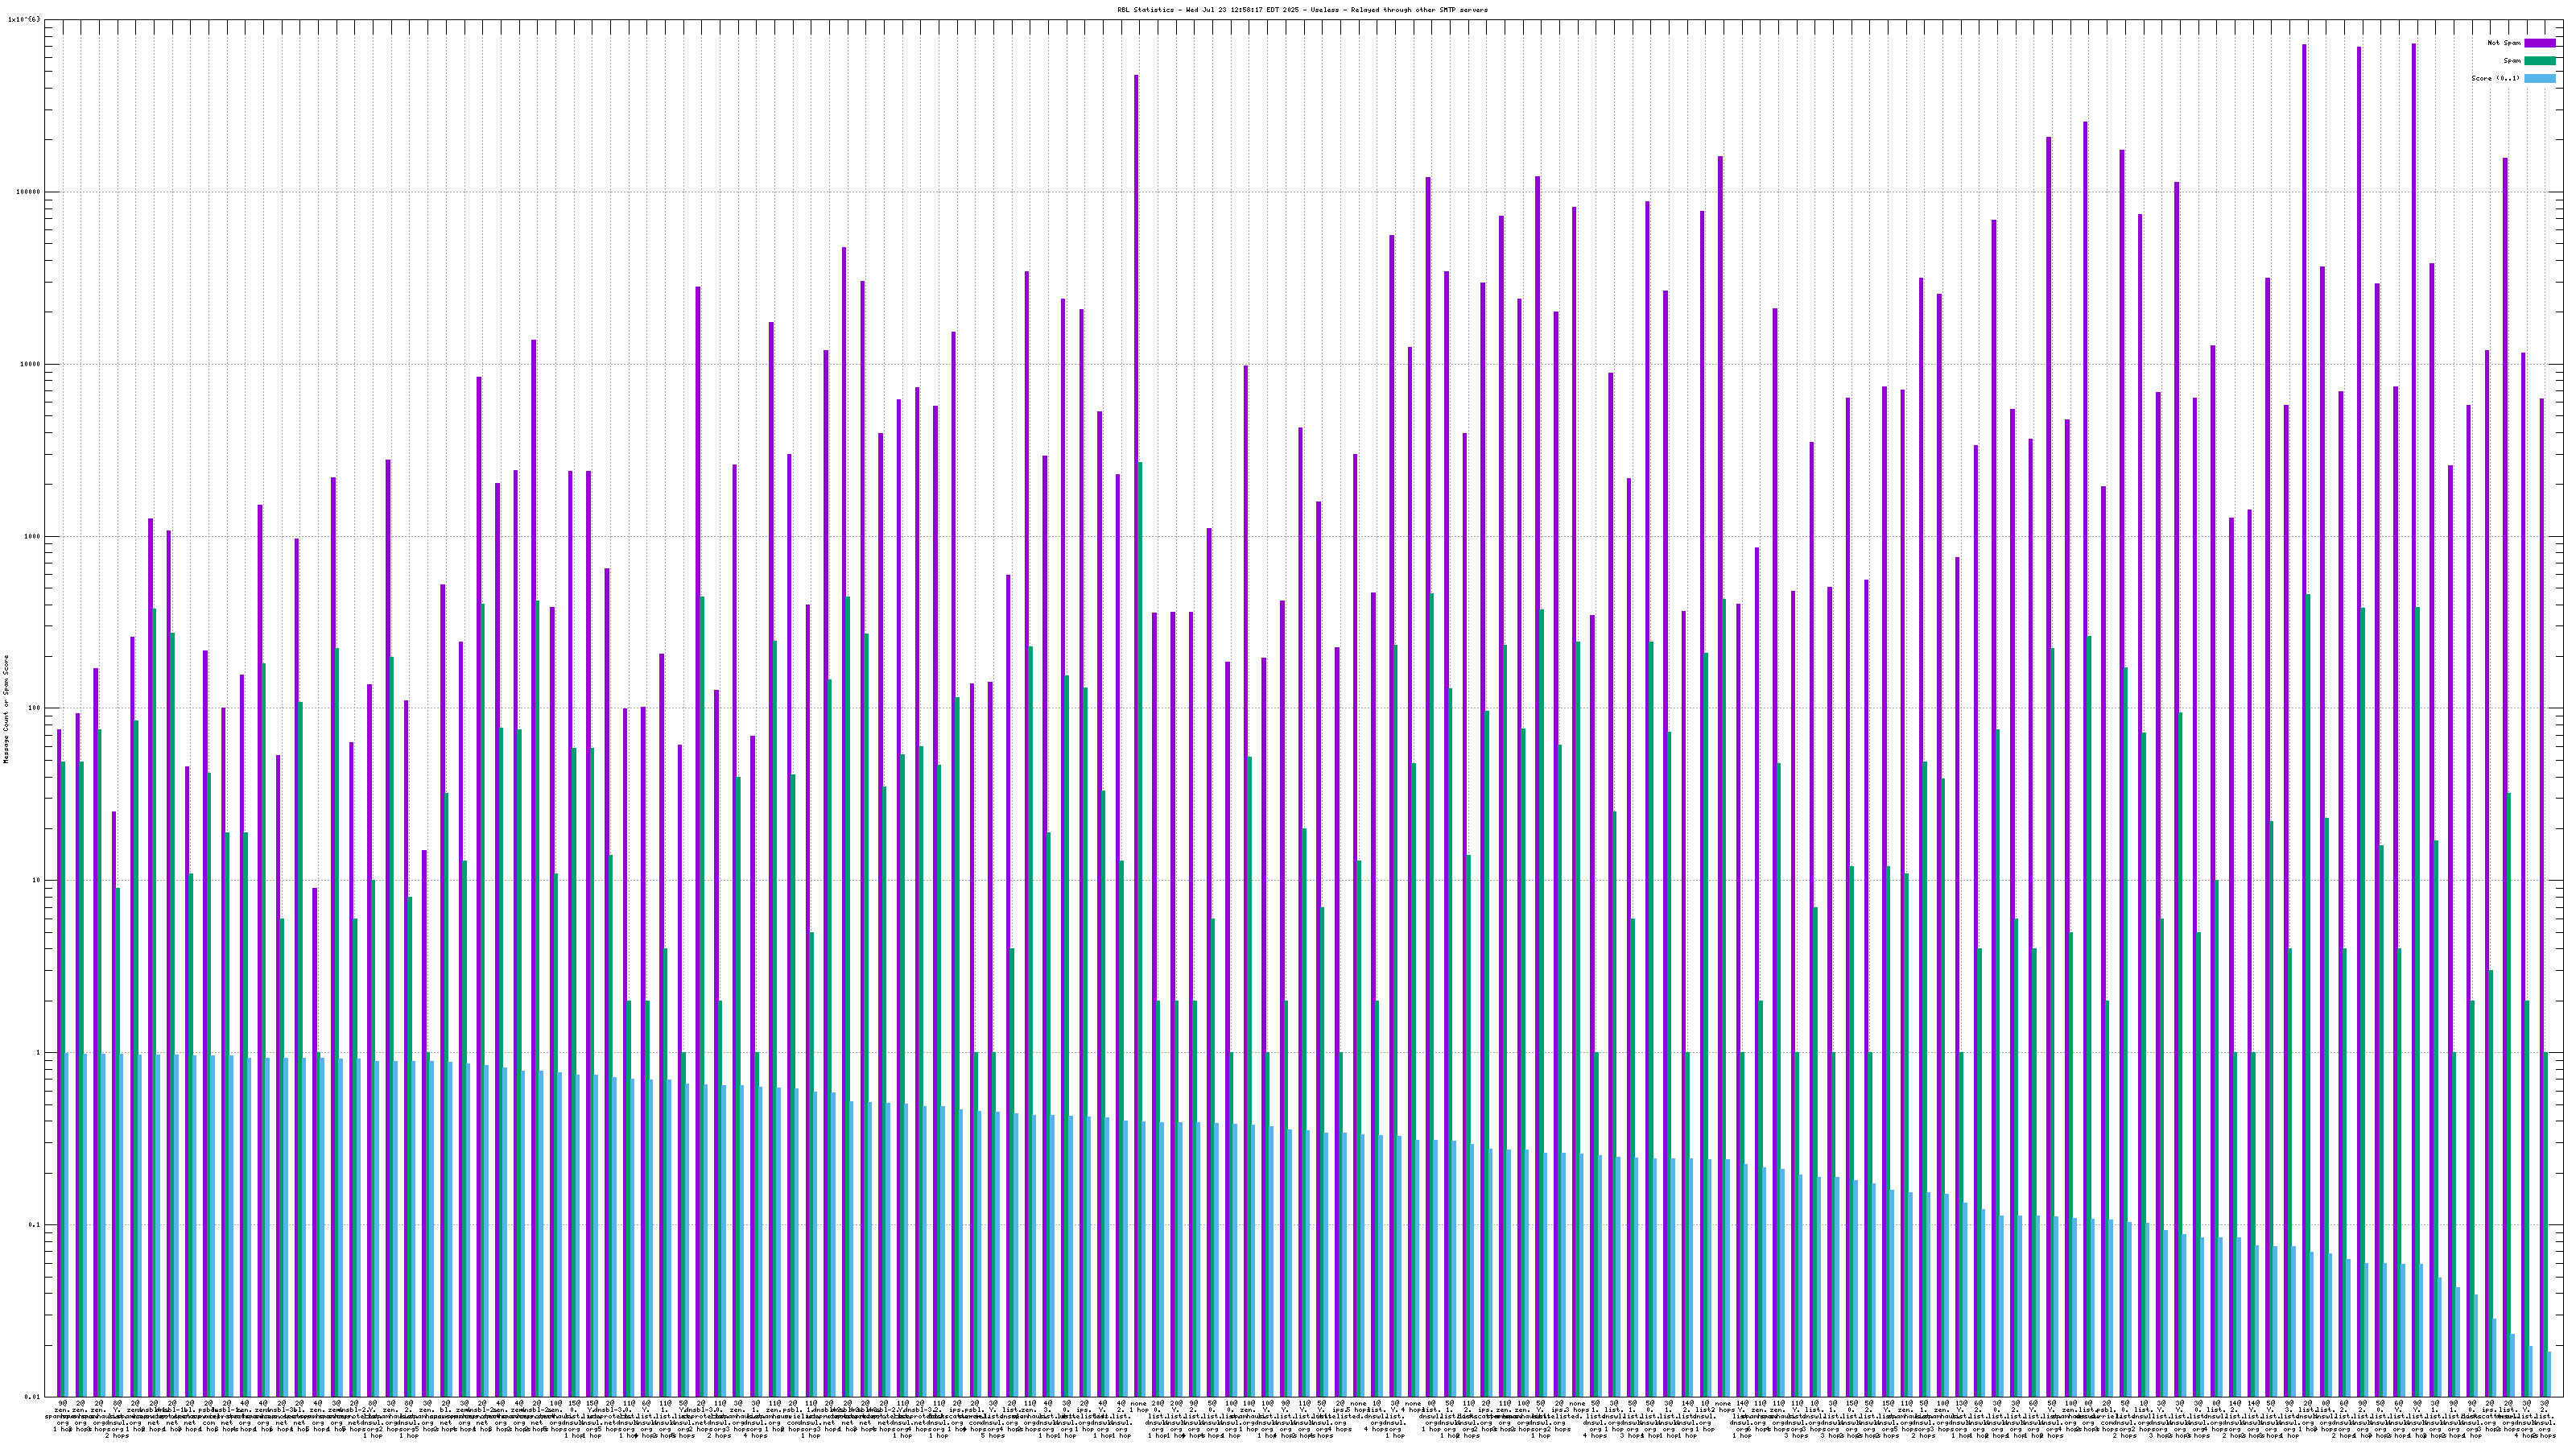
Task: Click the 1x10^(6) top y-axis label
Action: tap(24, 19)
